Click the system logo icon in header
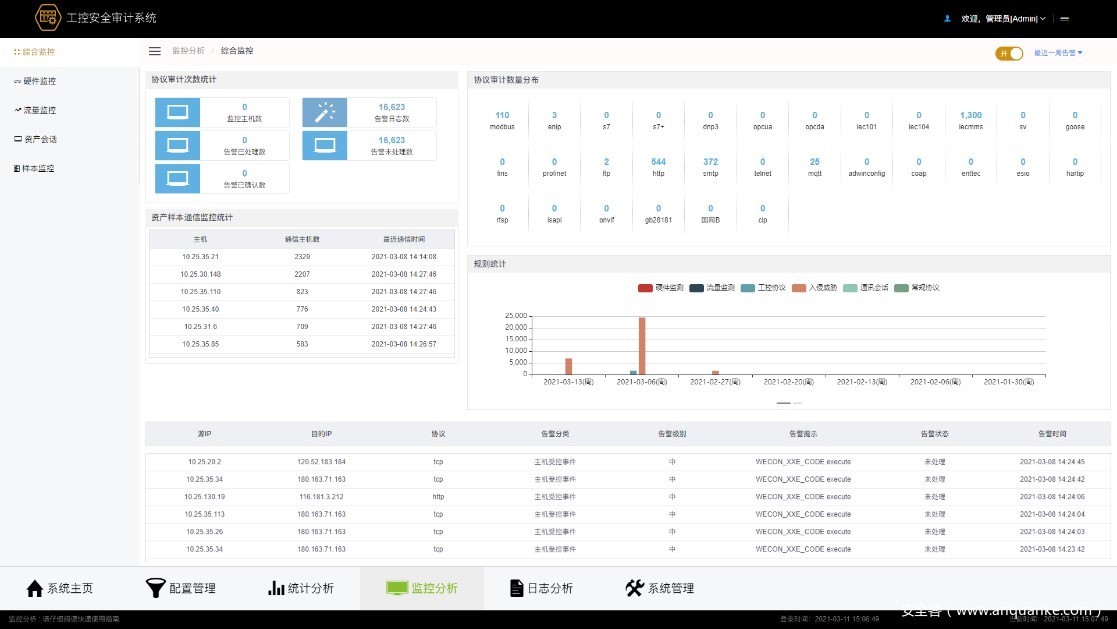 (47, 17)
